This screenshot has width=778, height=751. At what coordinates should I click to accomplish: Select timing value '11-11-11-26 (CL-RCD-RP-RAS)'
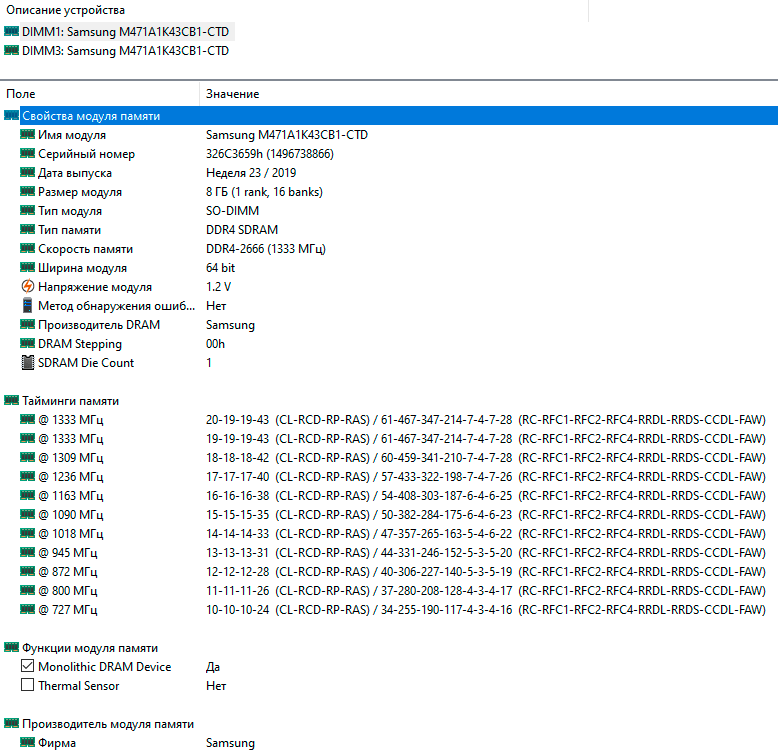click(288, 591)
